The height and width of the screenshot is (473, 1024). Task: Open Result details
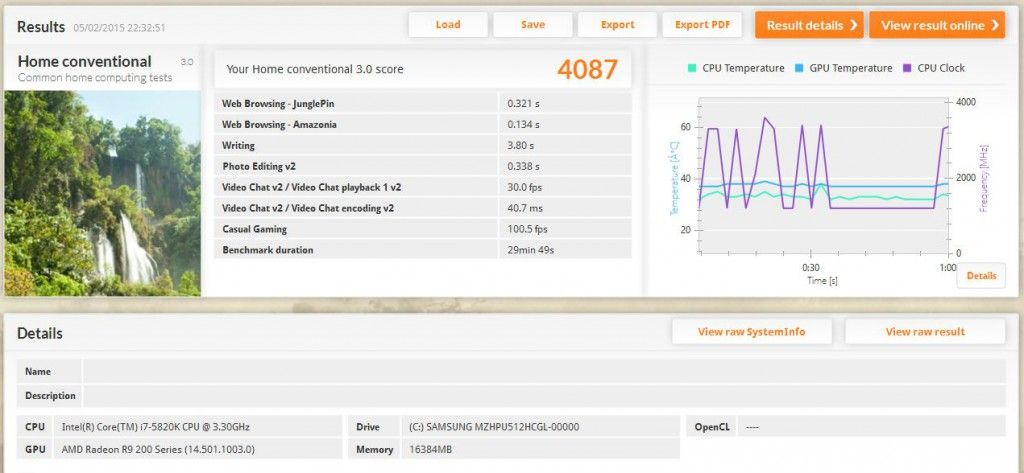click(x=809, y=25)
